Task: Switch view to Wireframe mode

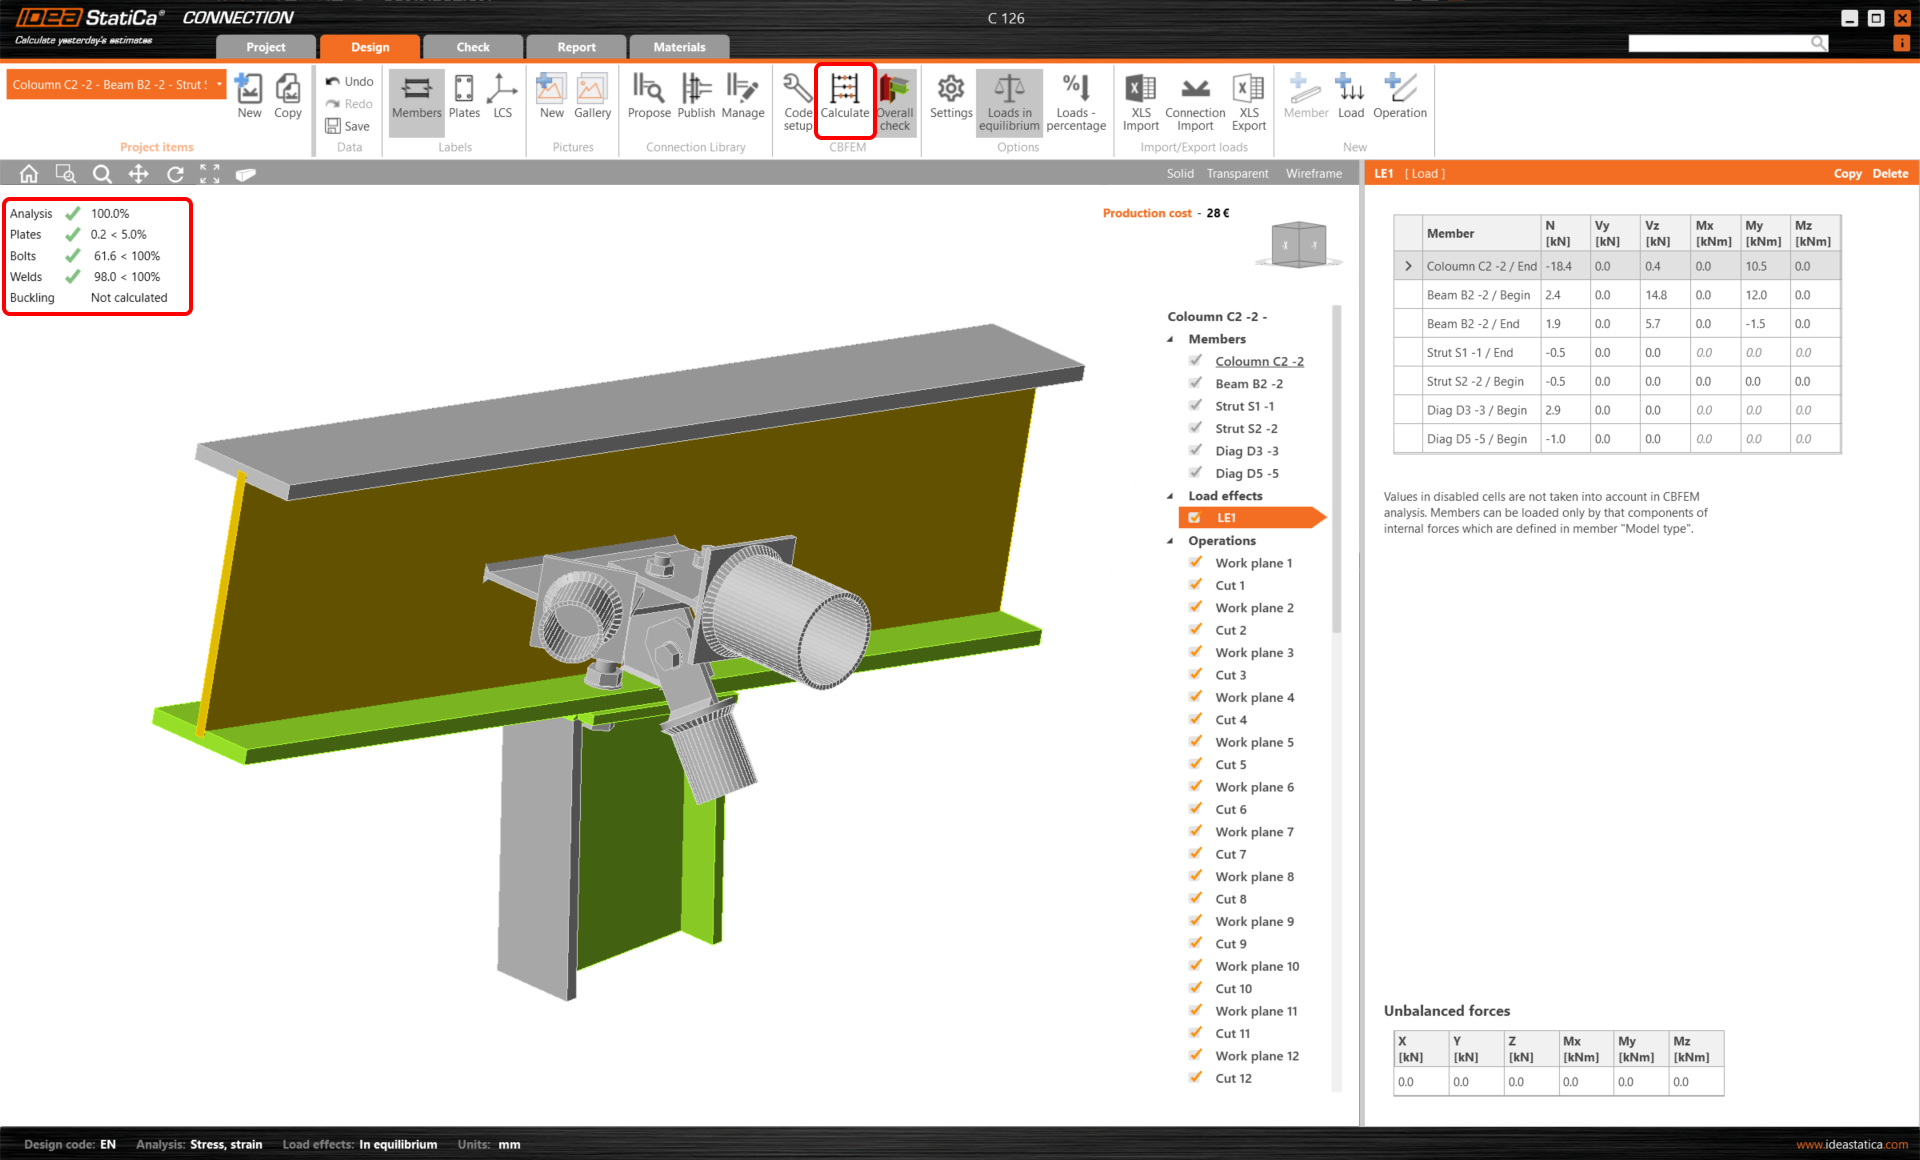Action: pyautogui.click(x=1313, y=174)
